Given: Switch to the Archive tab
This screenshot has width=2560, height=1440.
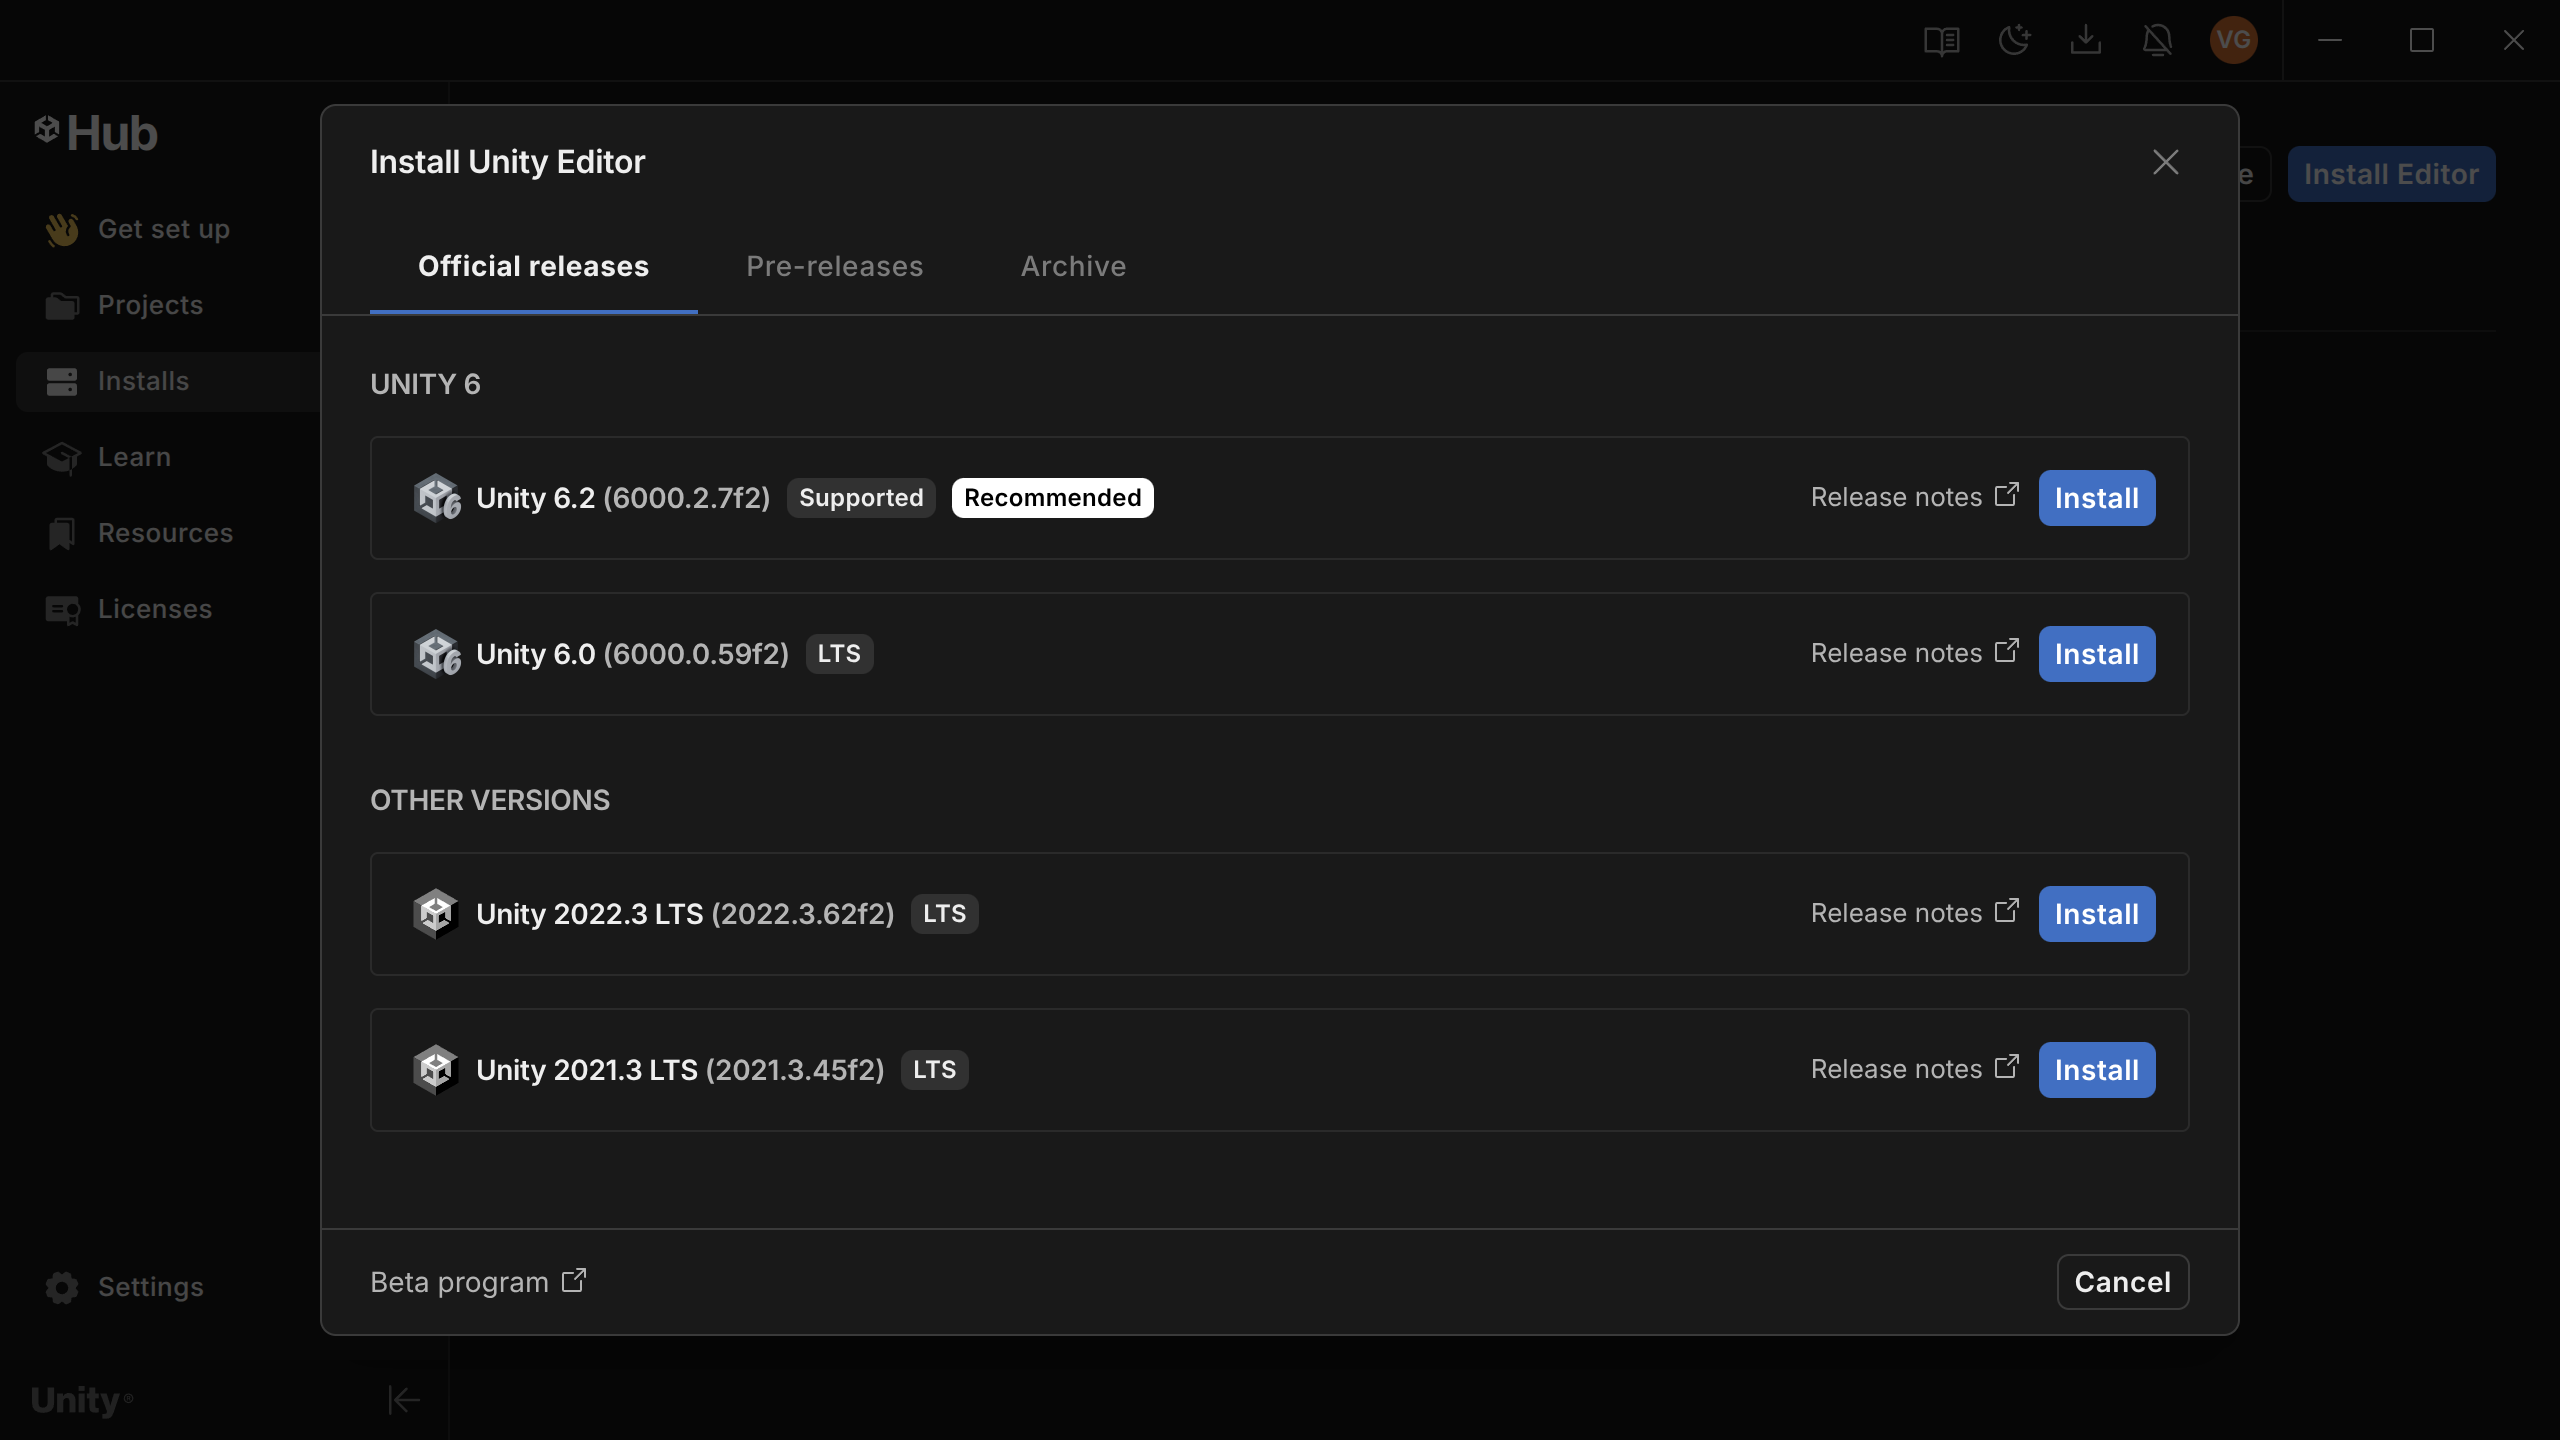Looking at the screenshot, I should (1073, 266).
